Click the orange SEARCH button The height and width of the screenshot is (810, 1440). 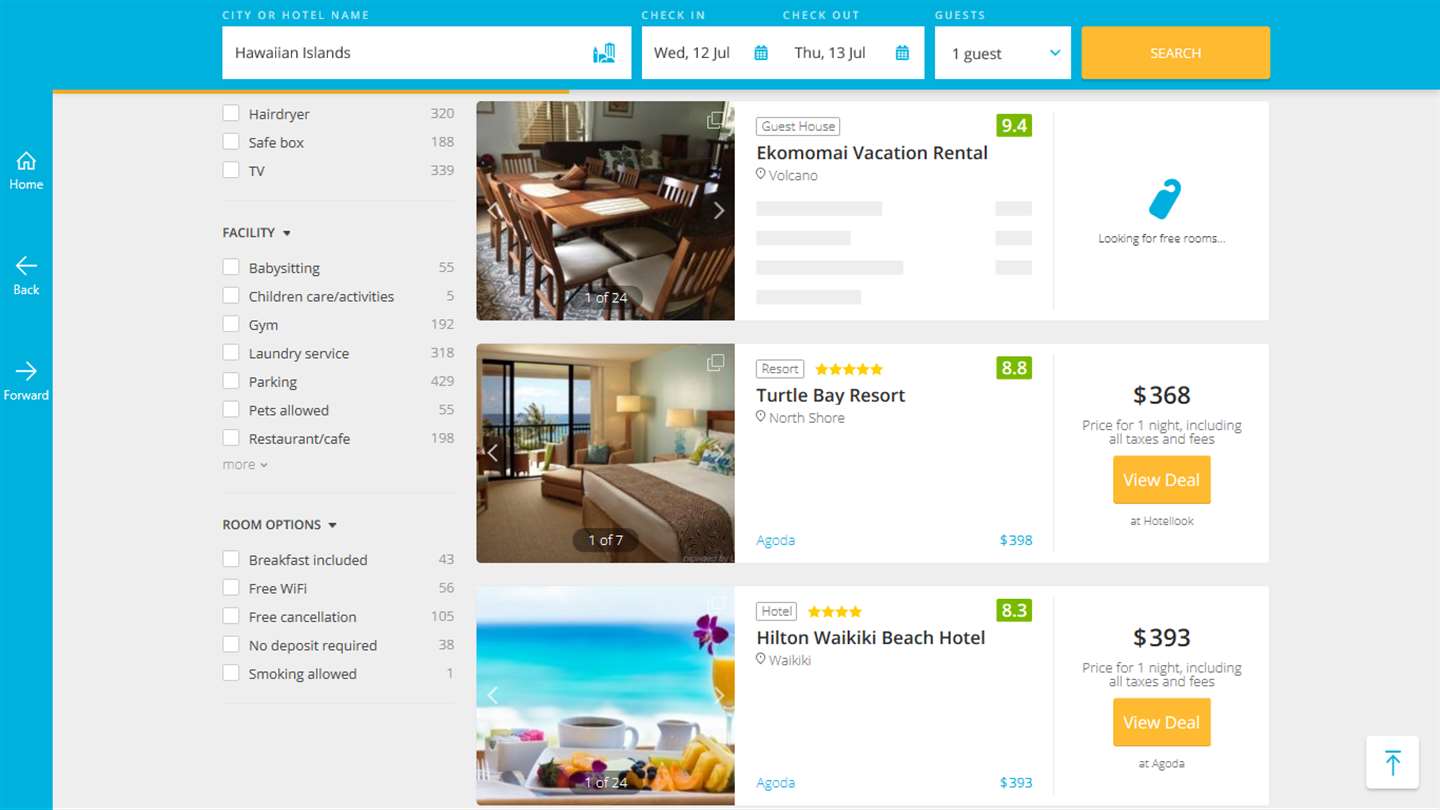[x=1176, y=53]
